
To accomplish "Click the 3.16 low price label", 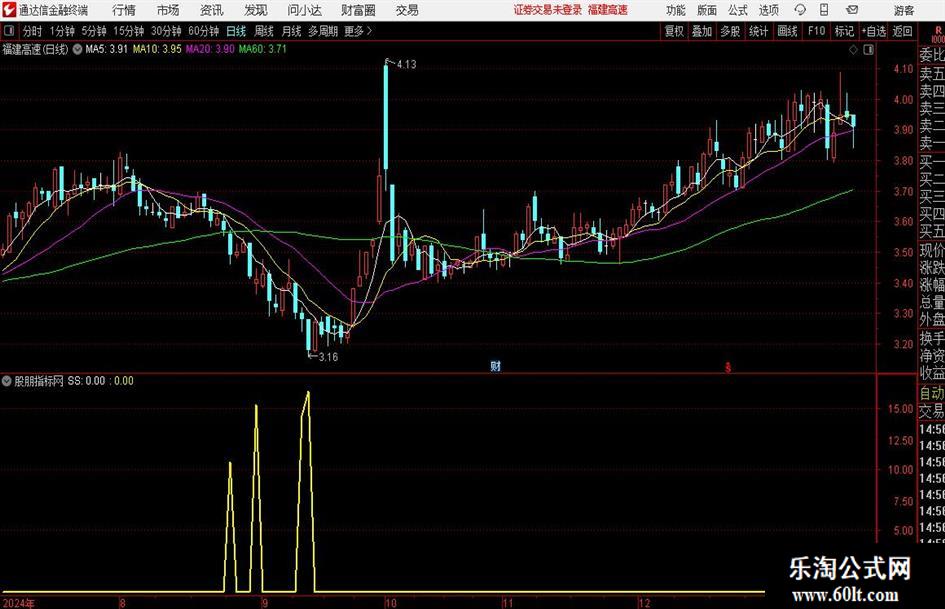I will click(328, 357).
